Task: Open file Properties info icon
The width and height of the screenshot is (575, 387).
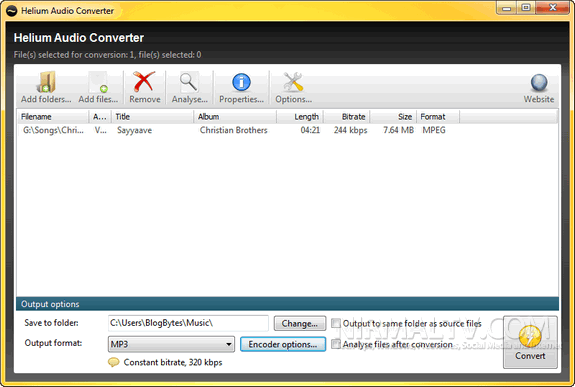Action: 241,87
